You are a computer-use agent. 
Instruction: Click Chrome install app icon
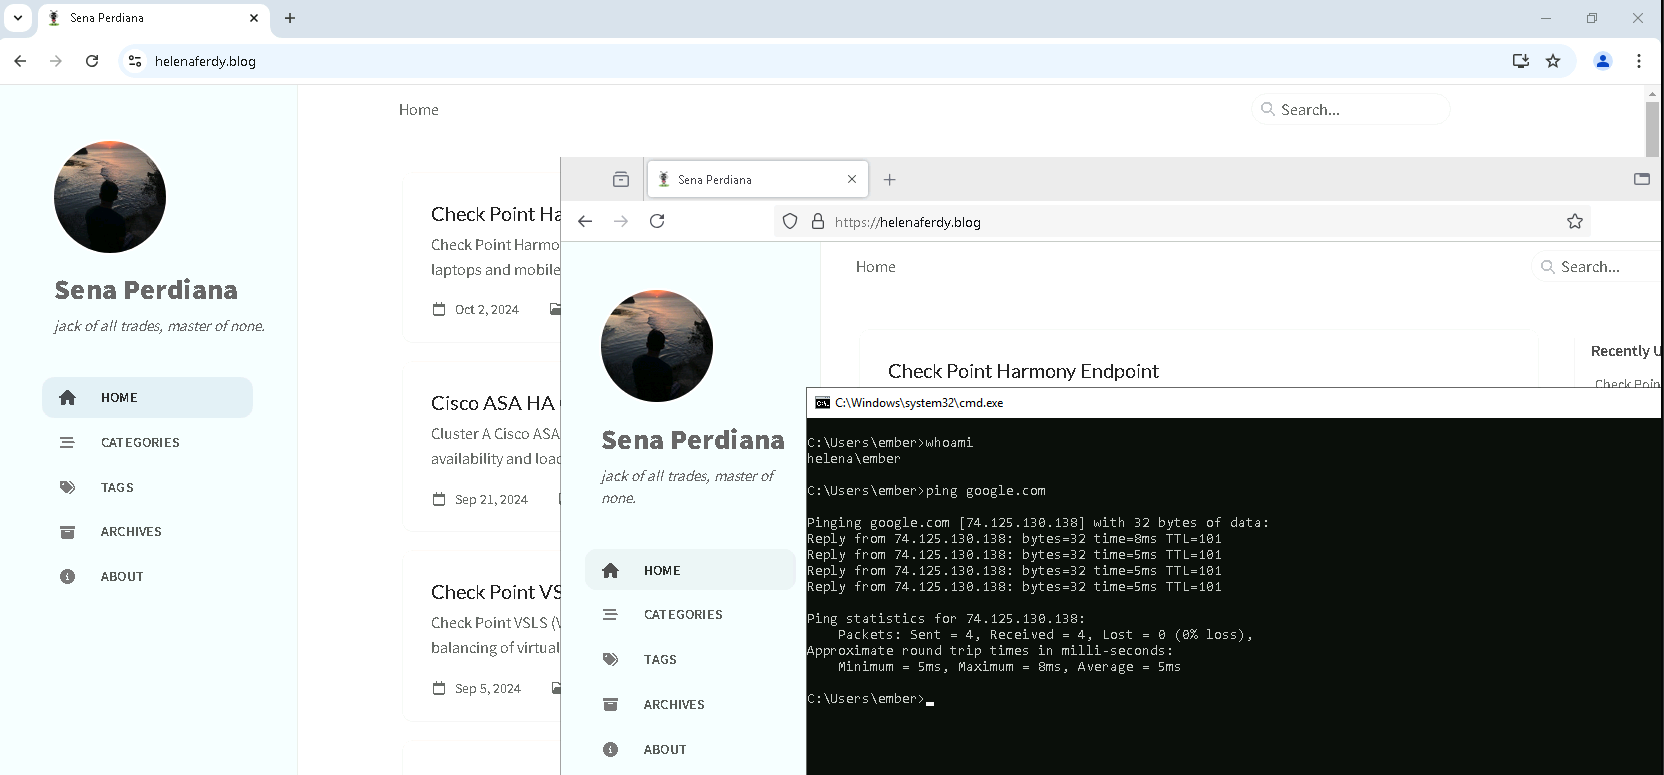[x=1520, y=61]
